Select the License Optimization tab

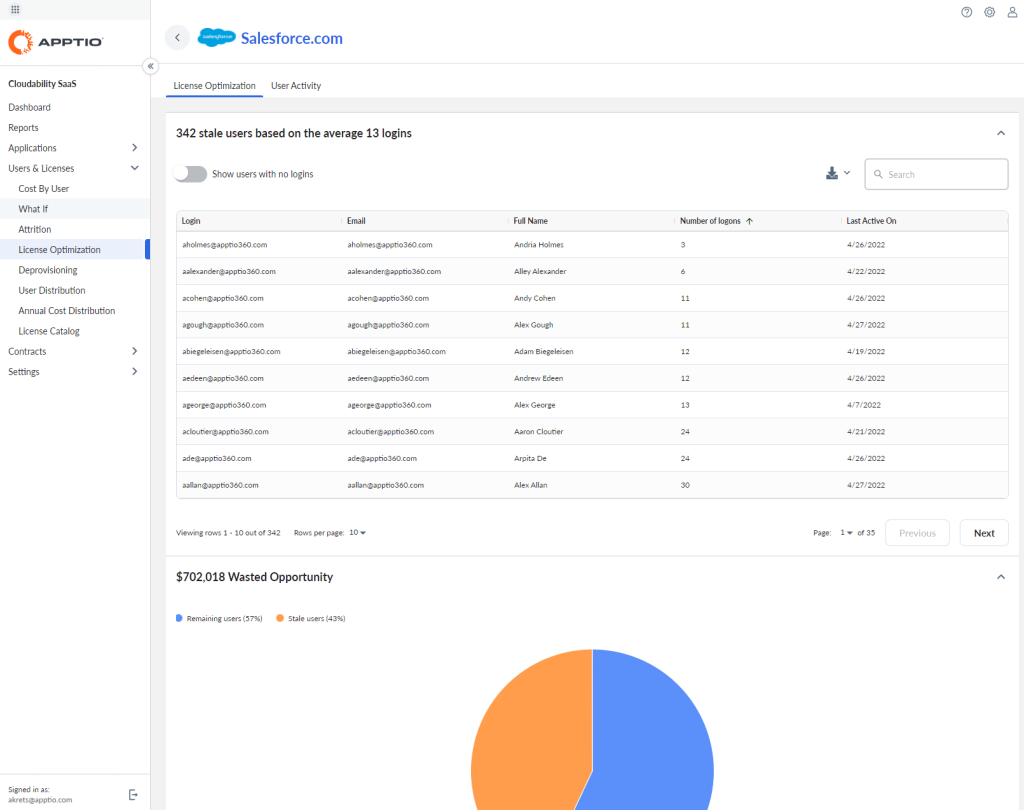tap(213, 86)
